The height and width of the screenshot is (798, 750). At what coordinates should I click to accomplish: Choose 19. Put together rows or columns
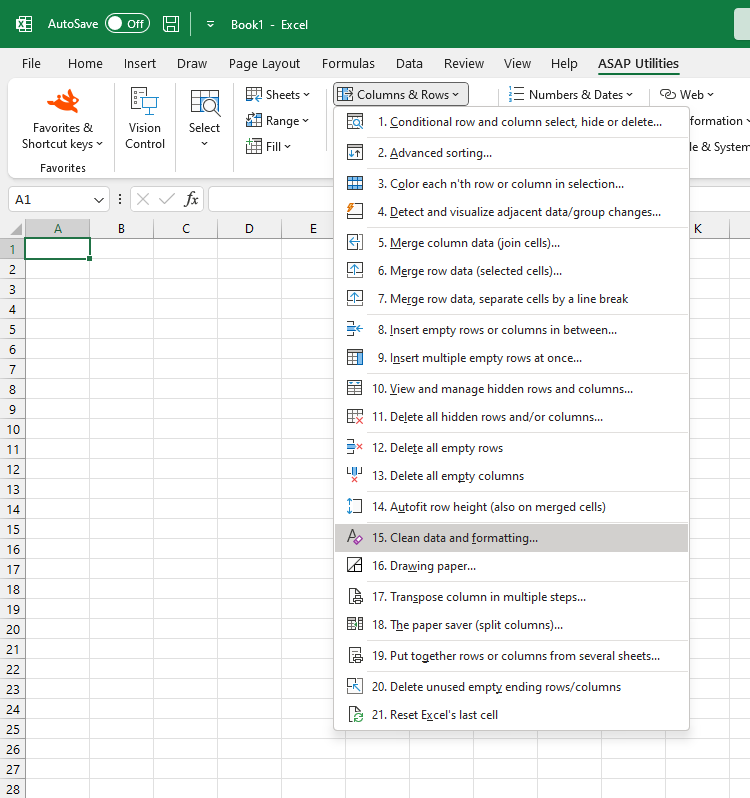pos(511,656)
